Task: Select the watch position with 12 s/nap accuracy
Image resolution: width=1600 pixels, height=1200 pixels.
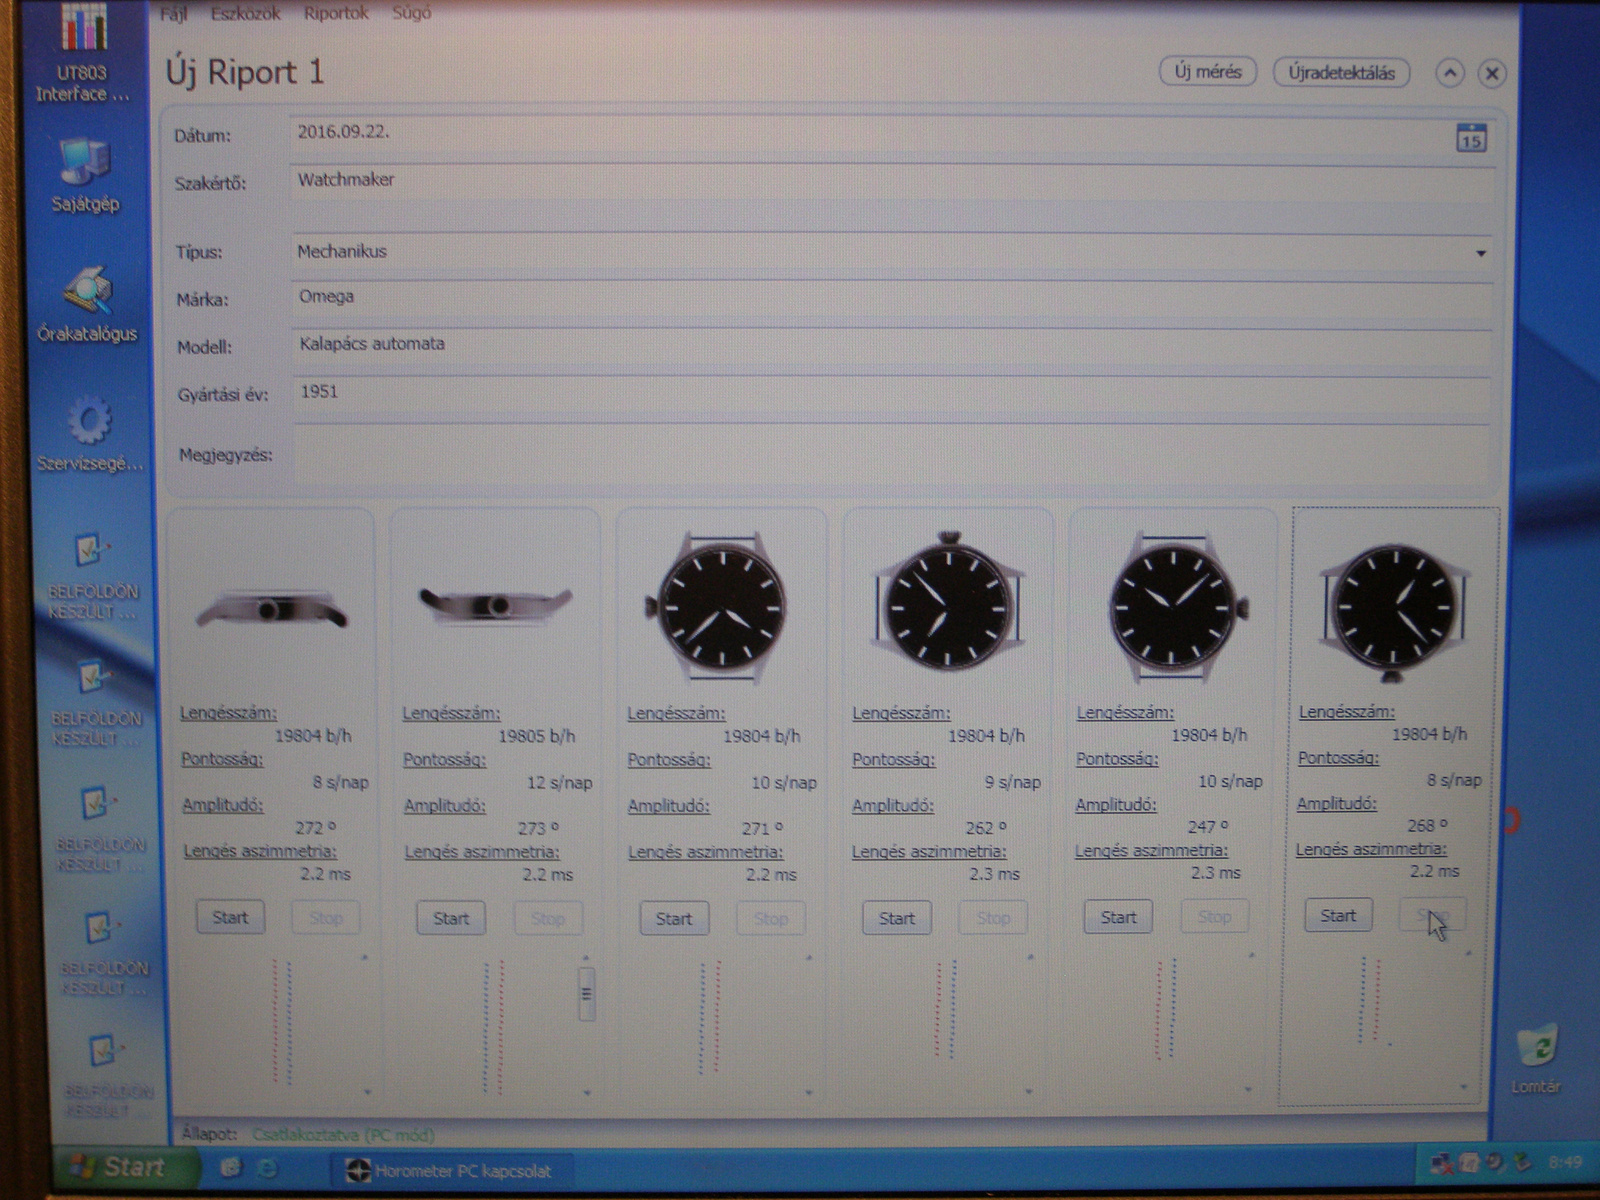Action: coord(496,605)
